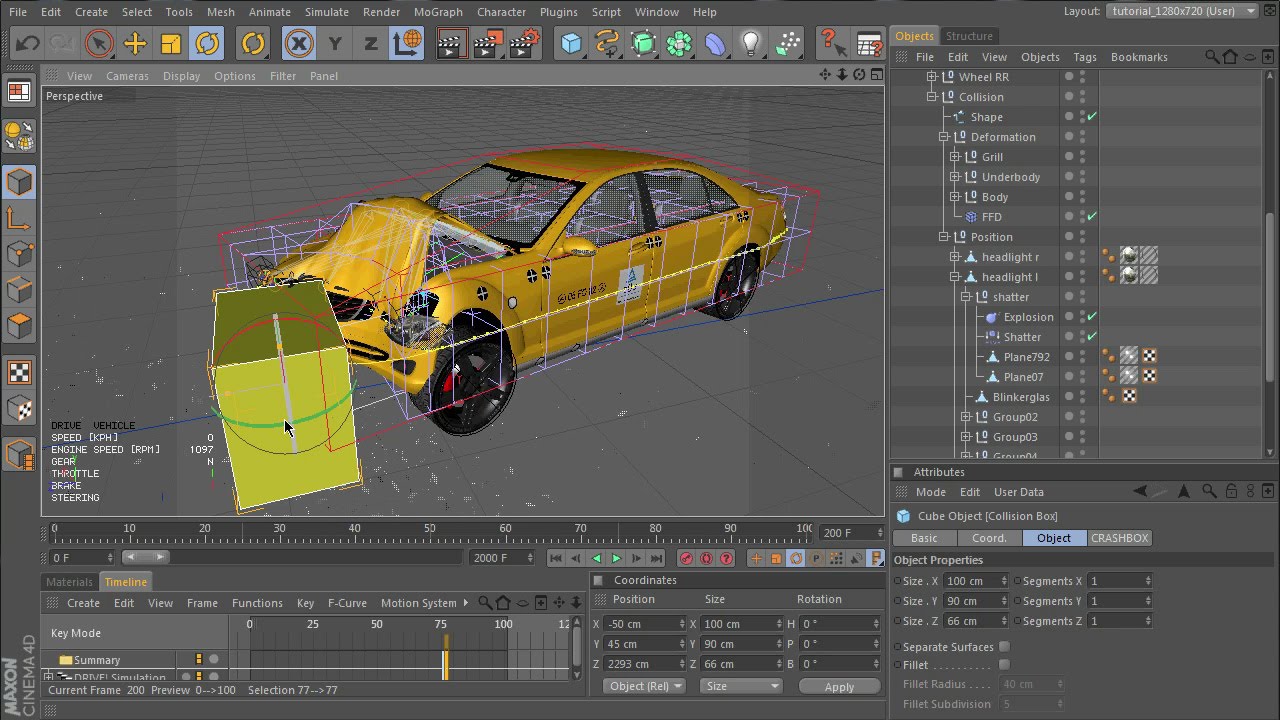Image resolution: width=1280 pixels, height=720 pixels.
Task: Switch to the Materials tab
Action: pyautogui.click(x=70, y=582)
